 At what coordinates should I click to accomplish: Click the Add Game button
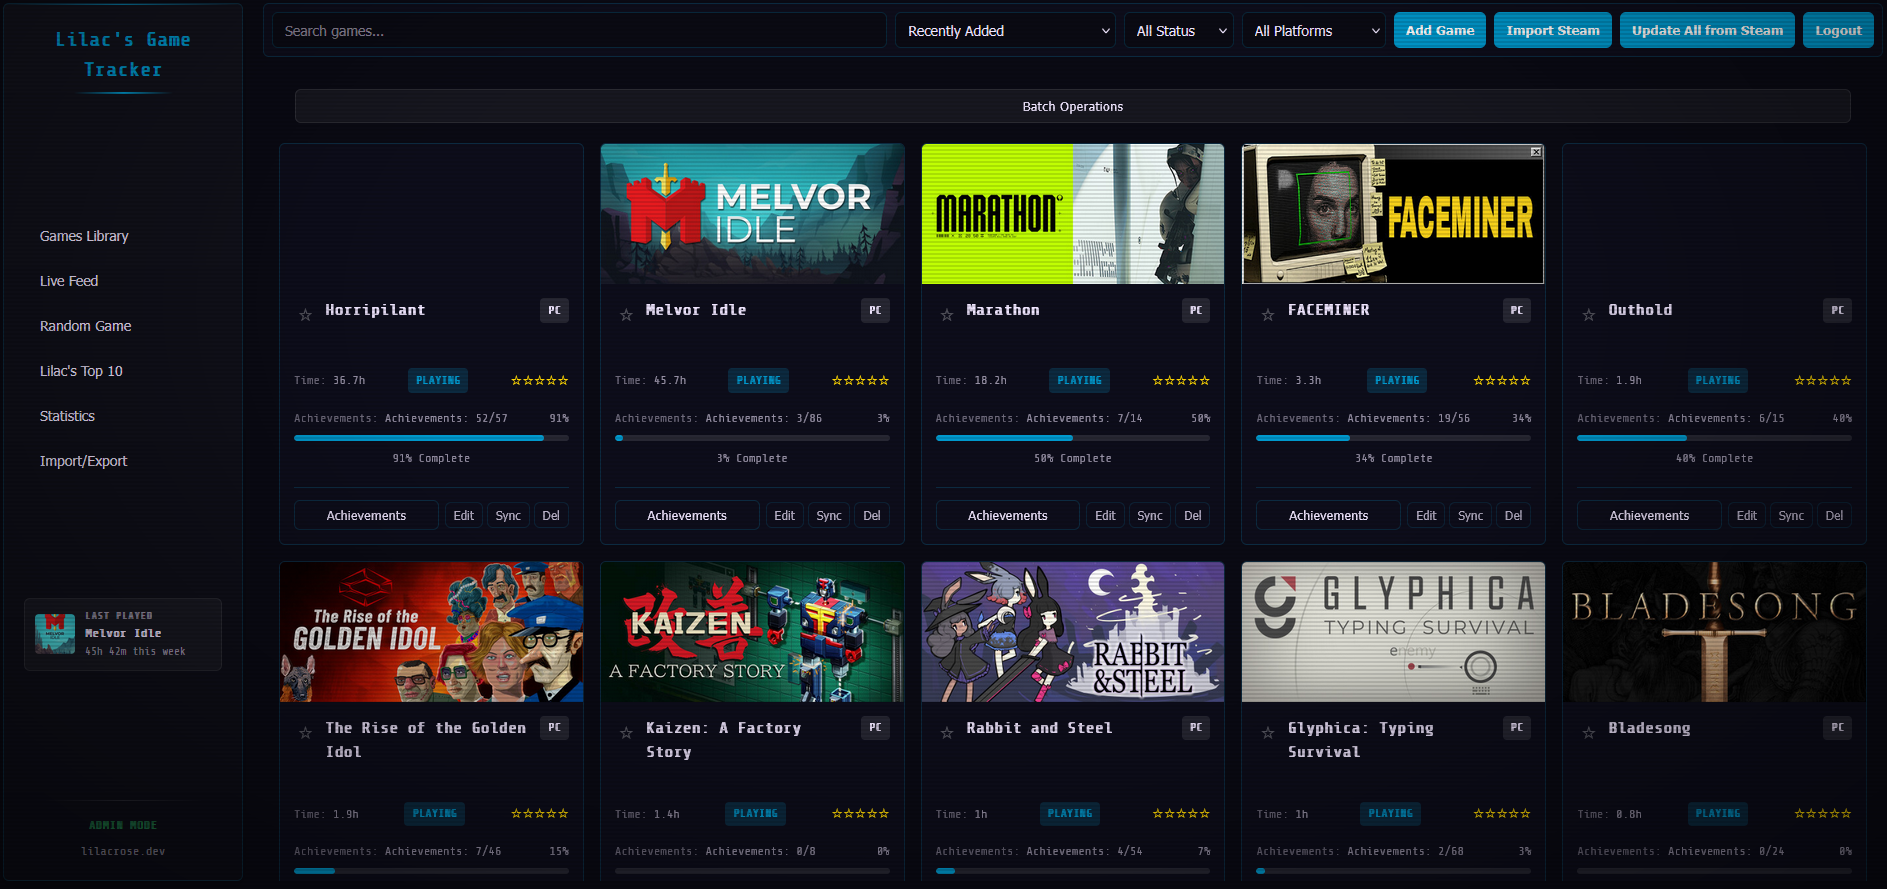[x=1440, y=30]
